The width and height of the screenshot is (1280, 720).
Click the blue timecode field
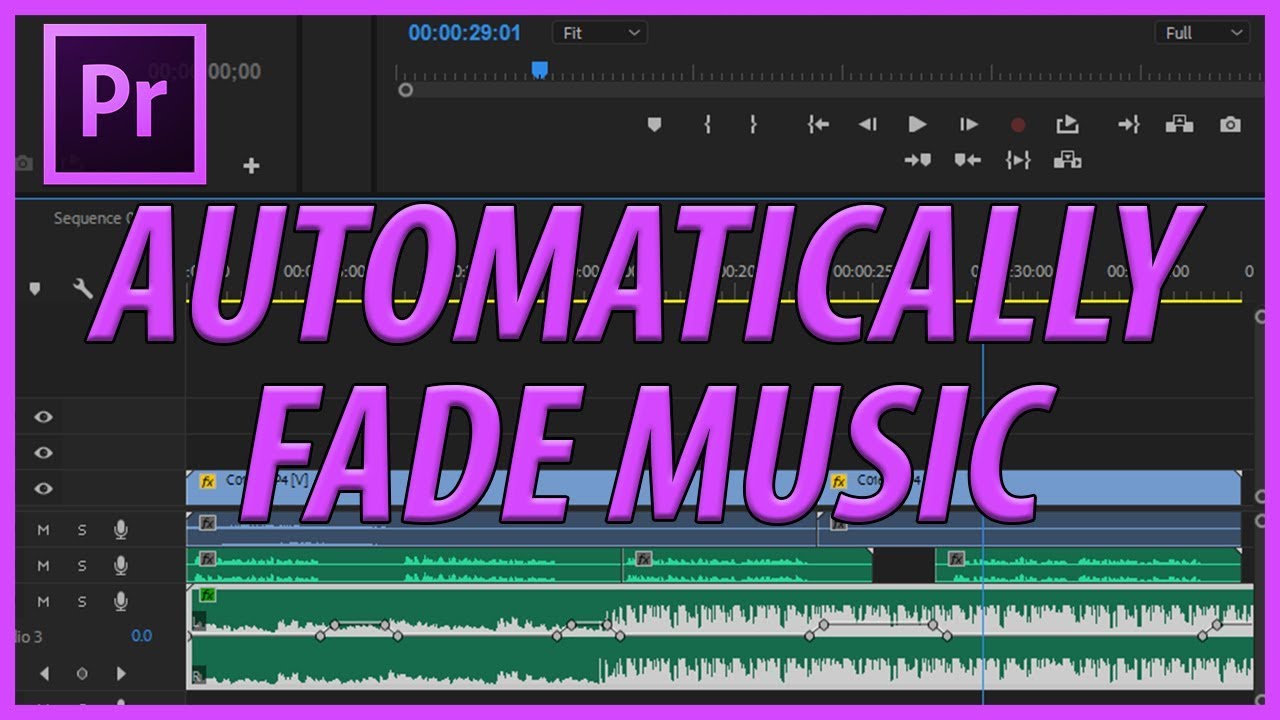click(466, 32)
